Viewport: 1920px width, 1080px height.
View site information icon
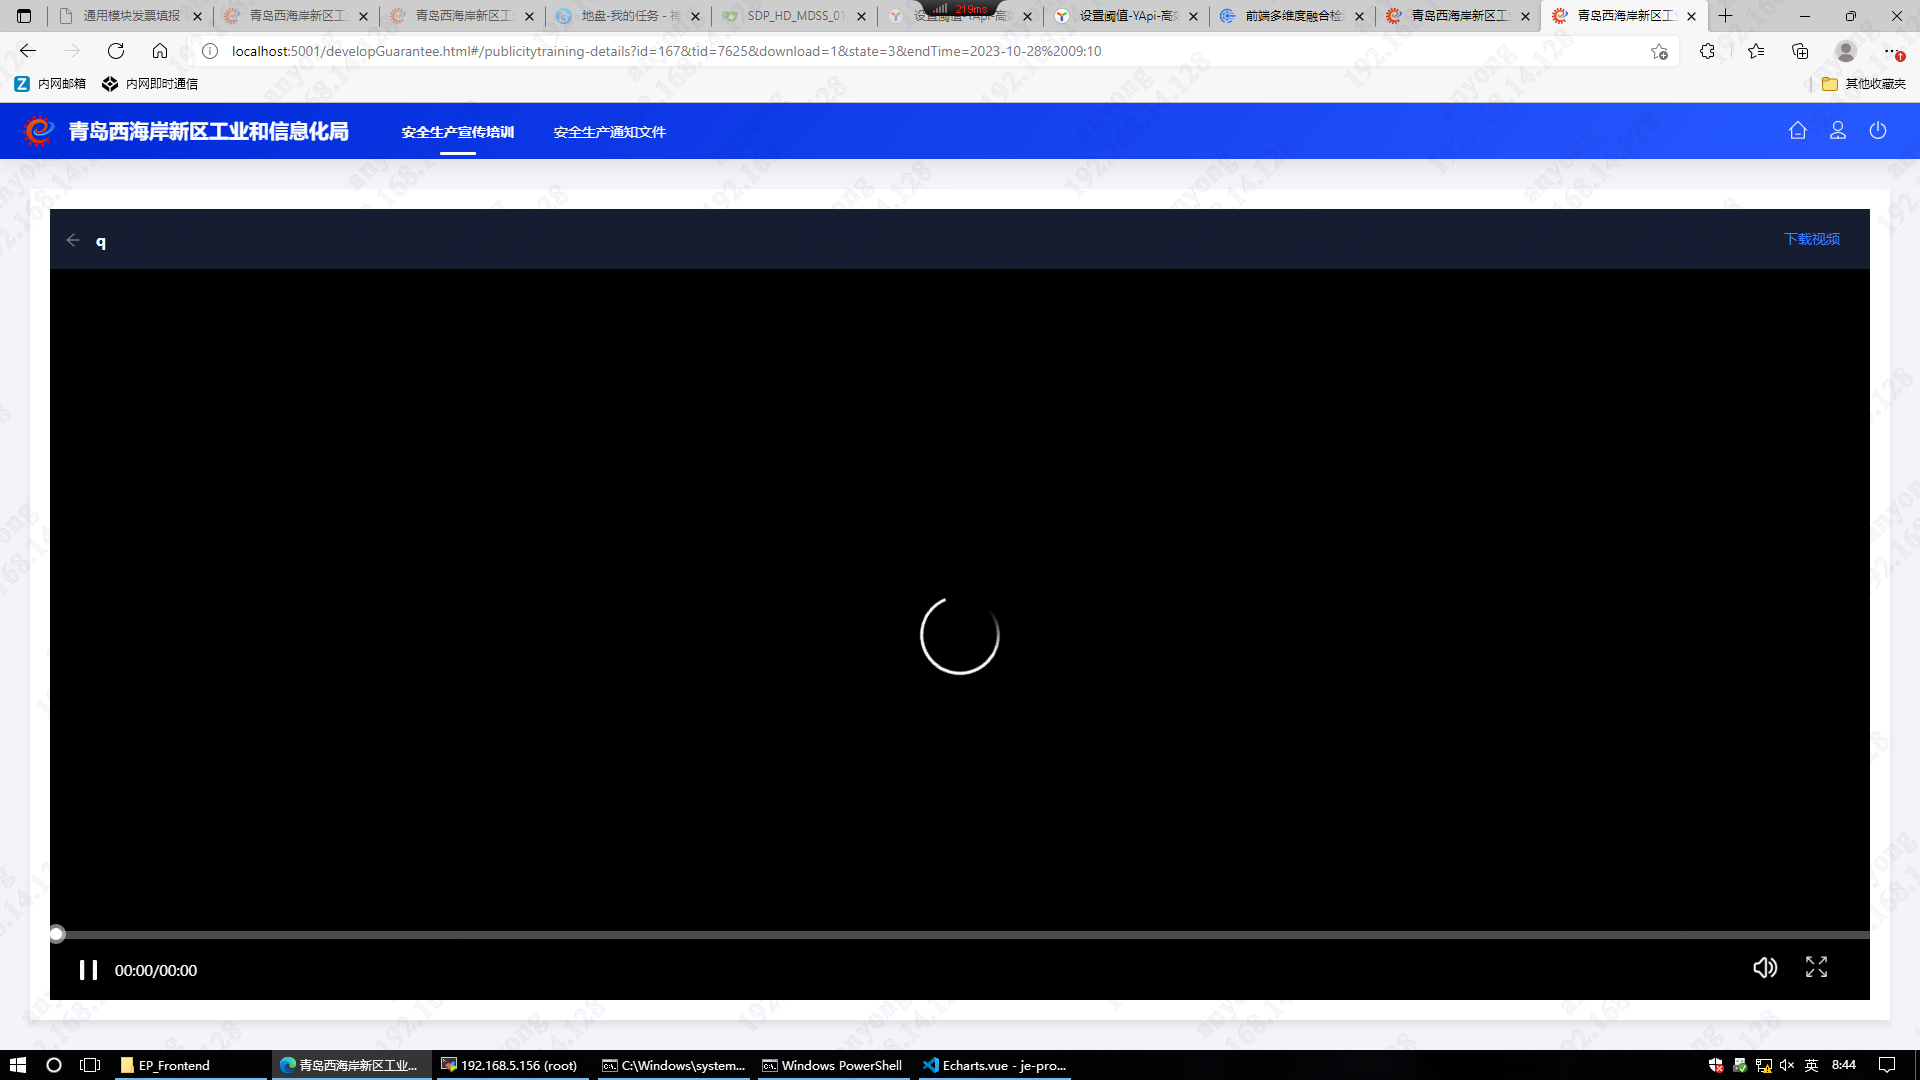pos(210,51)
